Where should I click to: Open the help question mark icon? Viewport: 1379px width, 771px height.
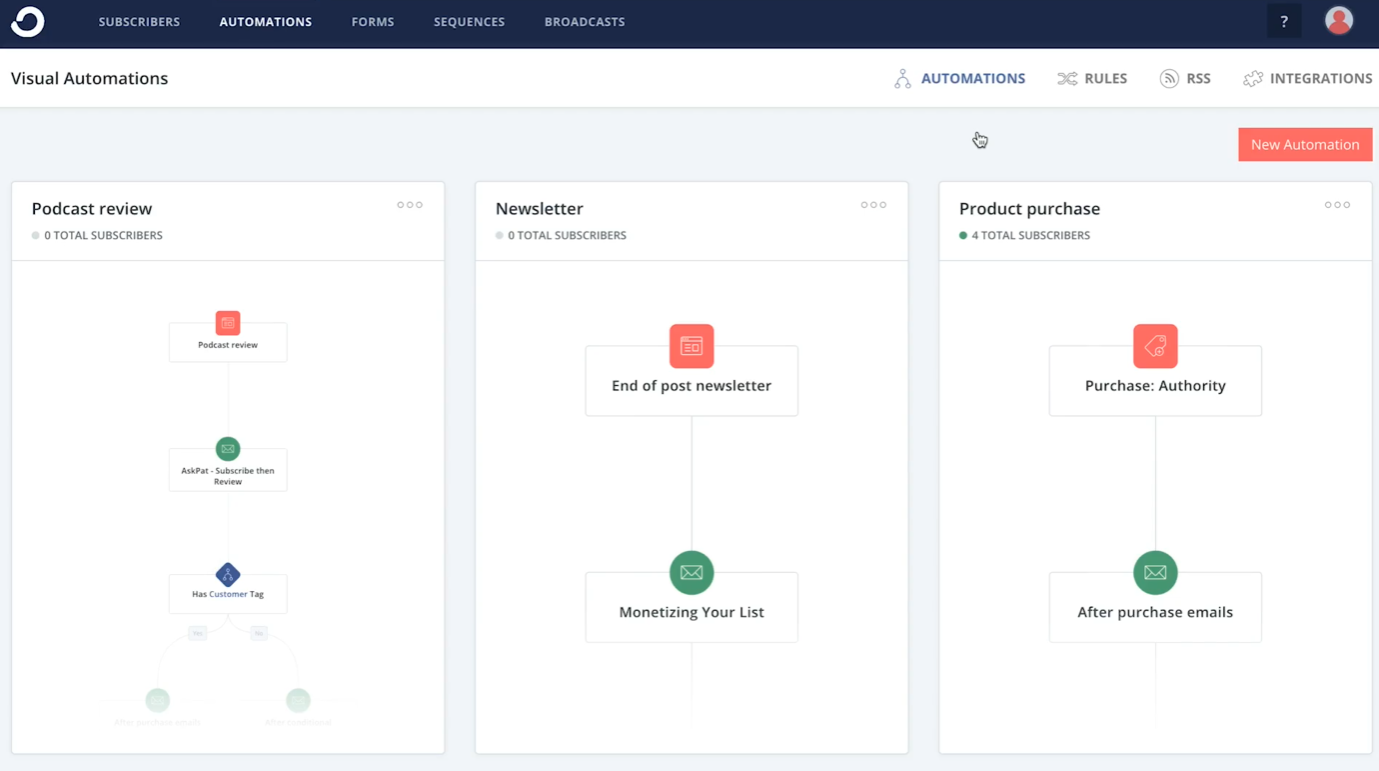[x=1284, y=21]
